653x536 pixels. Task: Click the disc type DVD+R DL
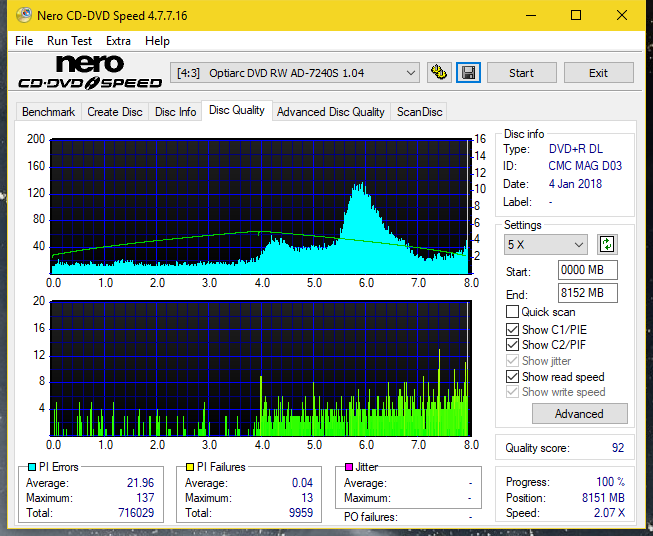[x=576, y=149]
